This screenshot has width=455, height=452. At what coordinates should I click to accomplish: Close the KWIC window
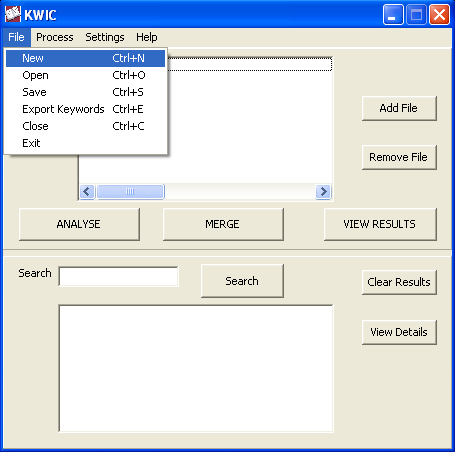[x=439, y=14]
